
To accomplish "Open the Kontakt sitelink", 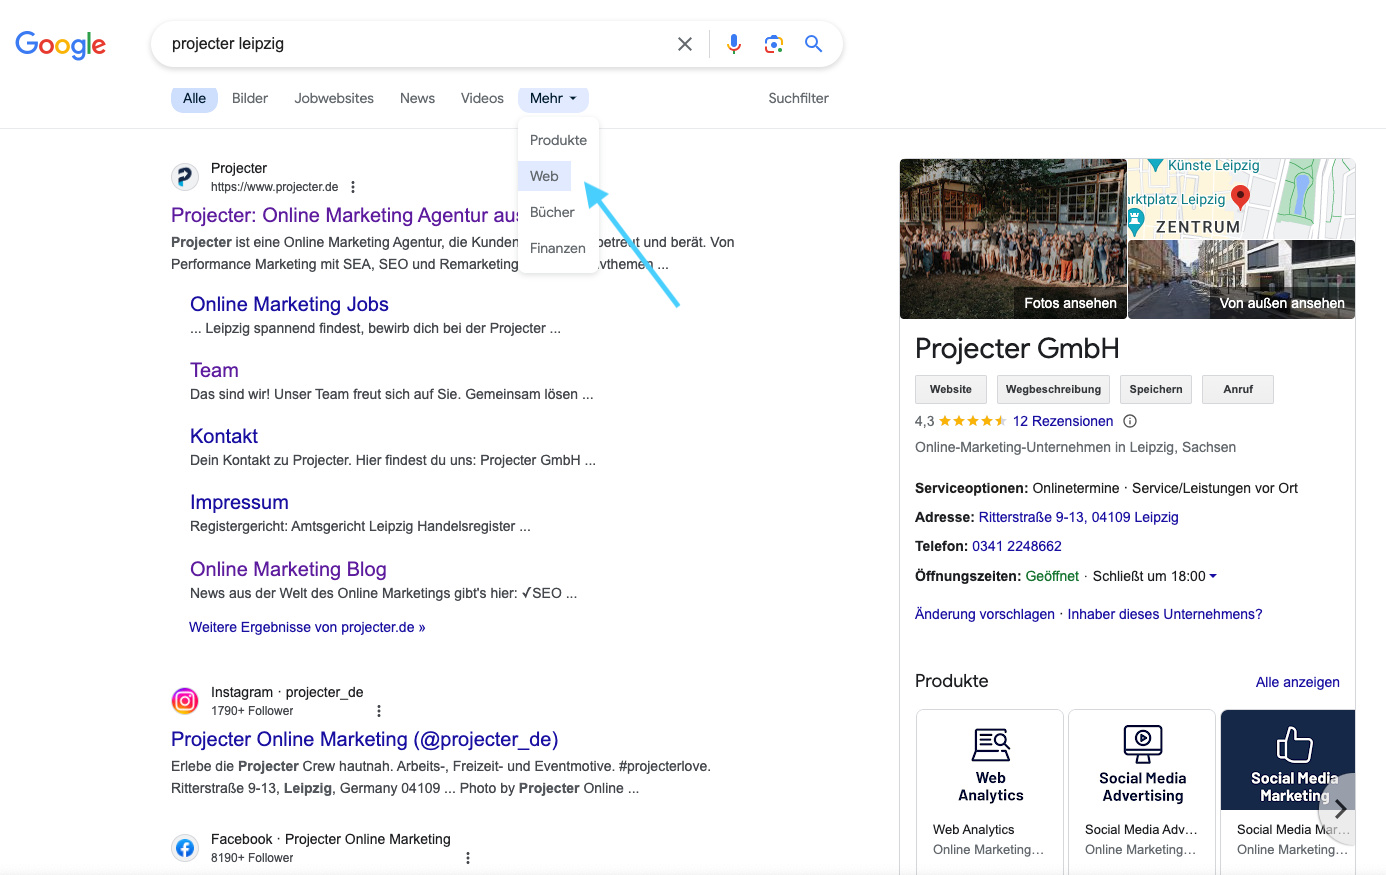I will [224, 436].
